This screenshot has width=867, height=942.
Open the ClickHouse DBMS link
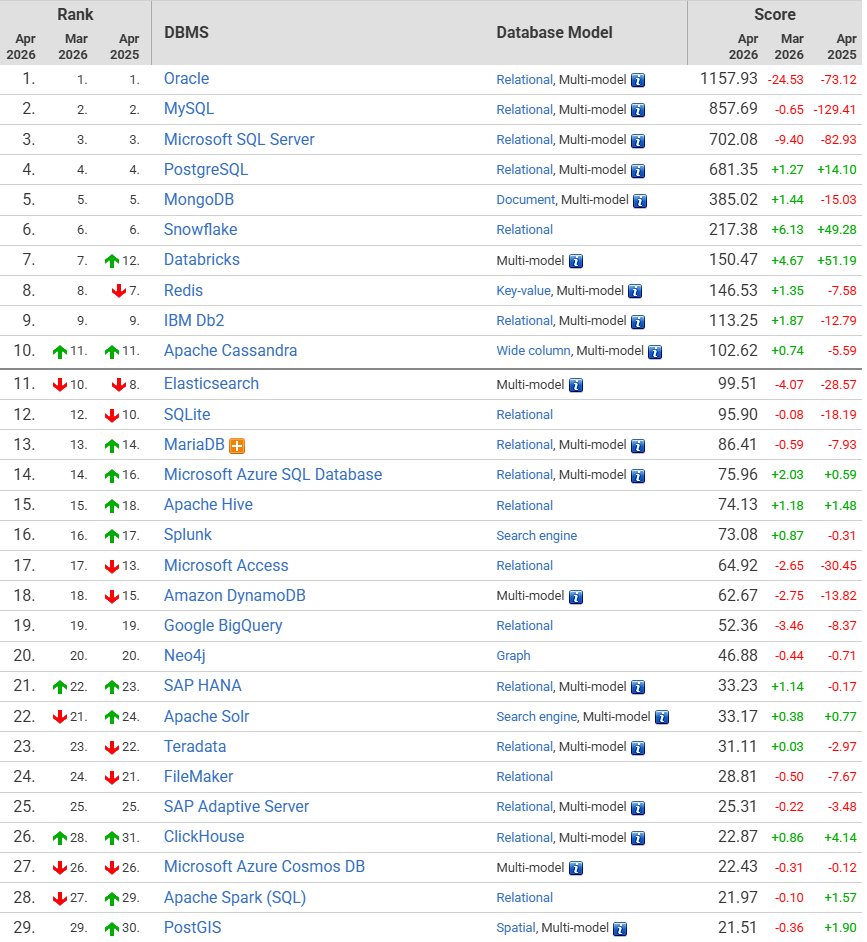click(x=204, y=836)
